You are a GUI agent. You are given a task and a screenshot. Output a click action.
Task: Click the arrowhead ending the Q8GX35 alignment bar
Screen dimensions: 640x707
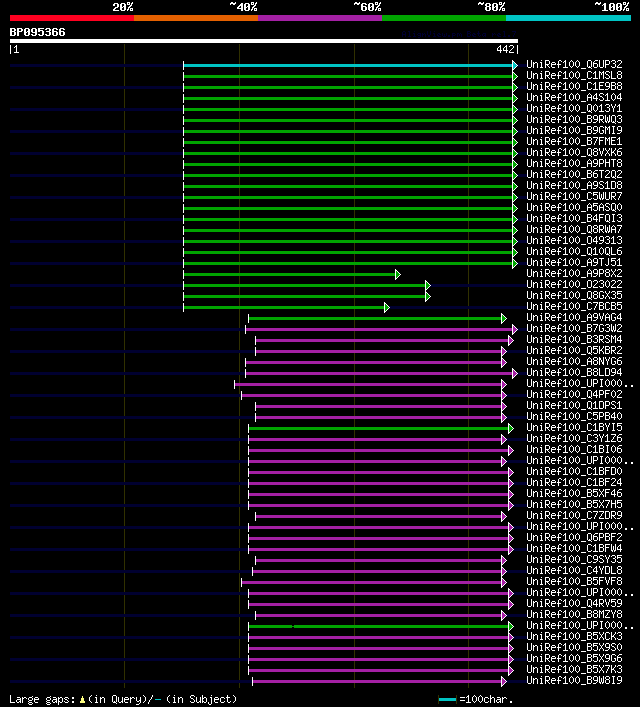(428, 297)
